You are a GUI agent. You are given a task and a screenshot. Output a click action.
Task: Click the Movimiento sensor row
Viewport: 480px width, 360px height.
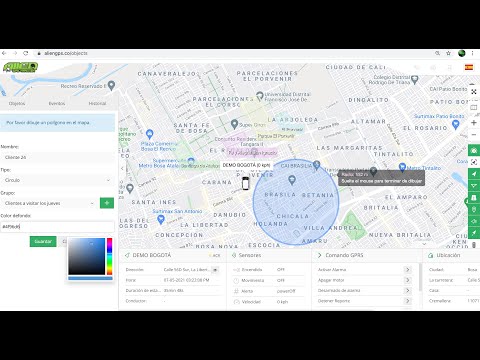[268, 280]
